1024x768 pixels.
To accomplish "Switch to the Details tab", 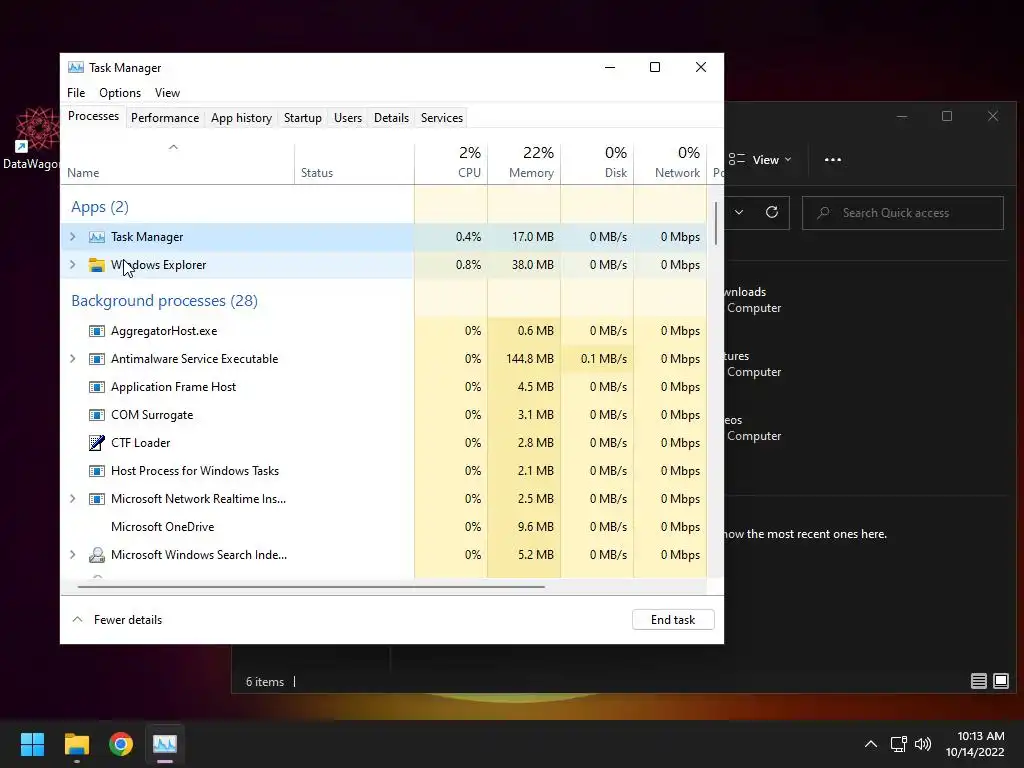I will 391,118.
